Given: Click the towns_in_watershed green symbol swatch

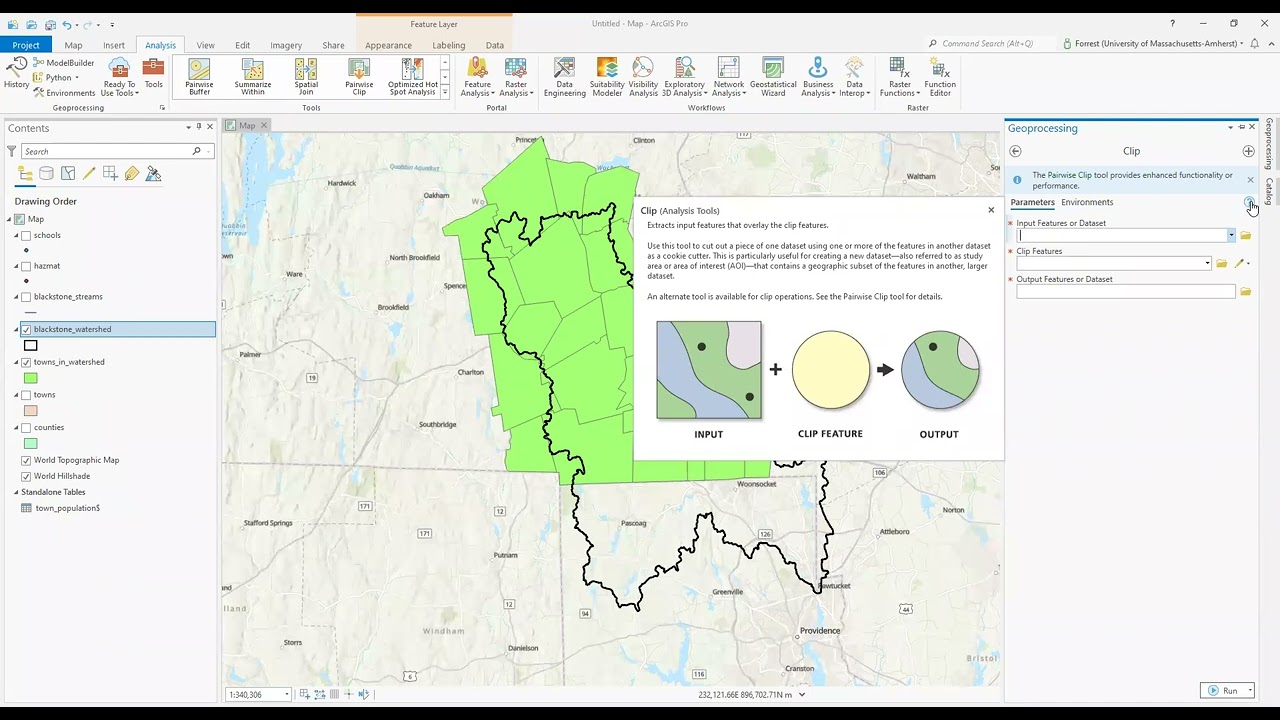Looking at the screenshot, I should coord(31,378).
